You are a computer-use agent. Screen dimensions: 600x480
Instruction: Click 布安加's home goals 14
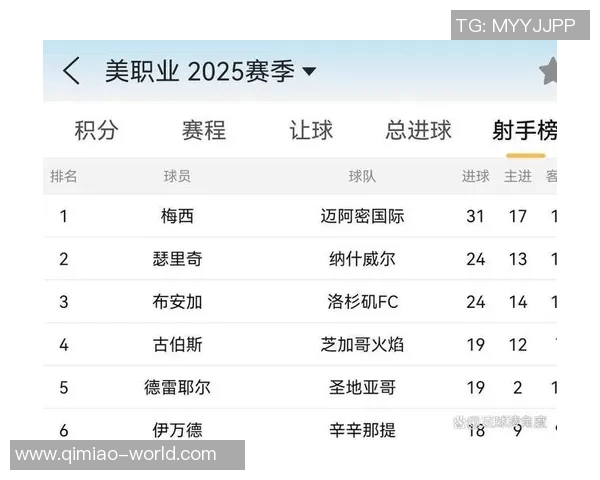[518, 302]
